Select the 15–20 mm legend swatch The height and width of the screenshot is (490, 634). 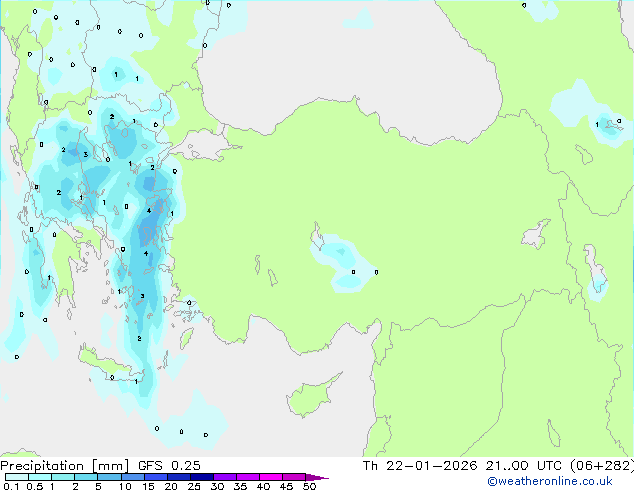(155, 477)
